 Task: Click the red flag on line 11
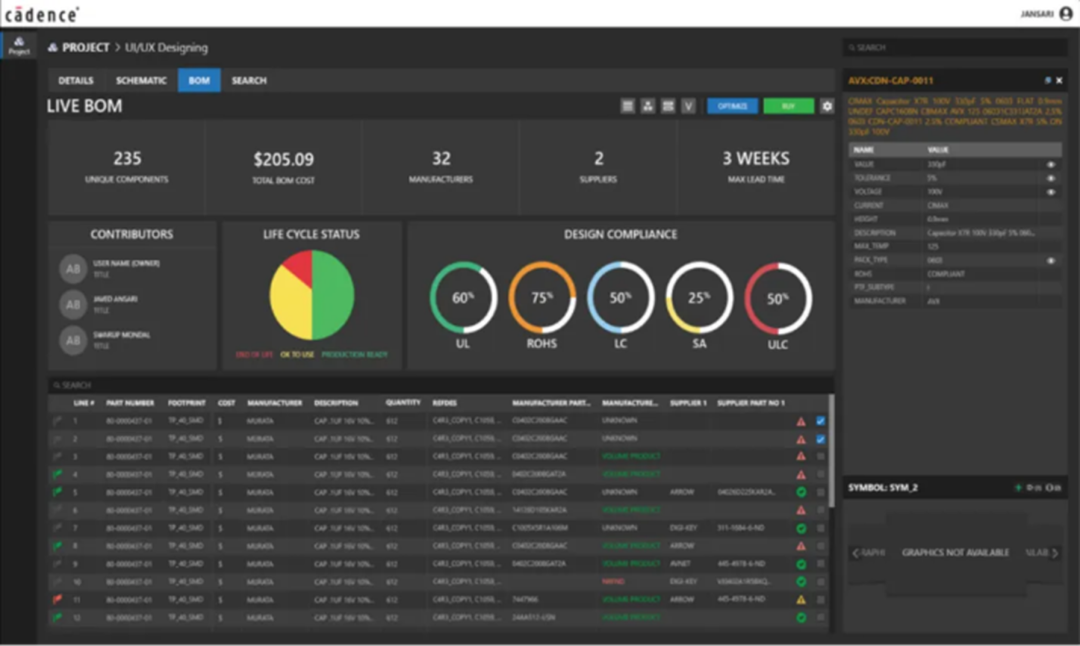point(59,599)
